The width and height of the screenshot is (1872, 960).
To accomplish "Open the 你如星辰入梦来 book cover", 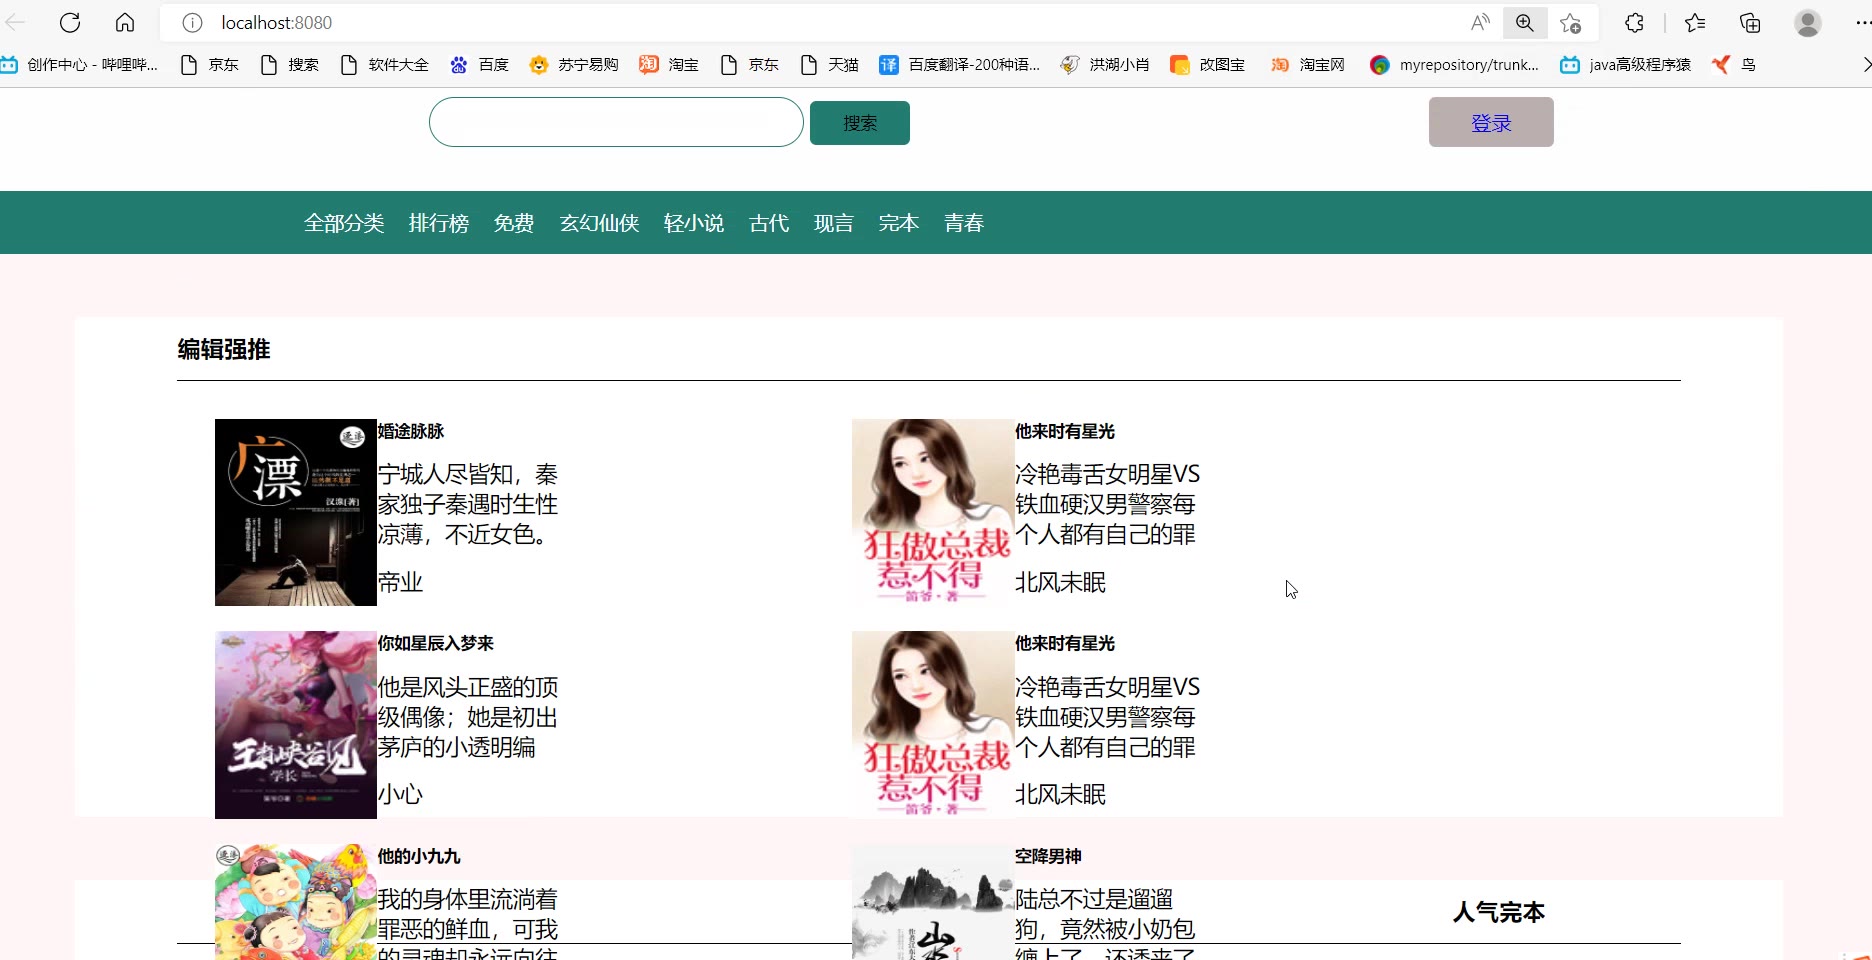I will coord(296,725).
